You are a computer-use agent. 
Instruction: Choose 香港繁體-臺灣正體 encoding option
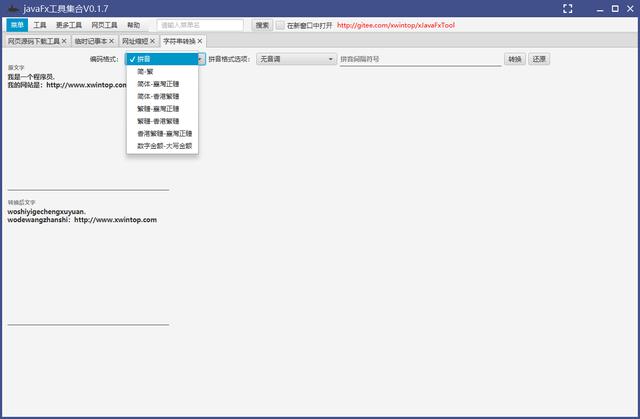point(162,133)
